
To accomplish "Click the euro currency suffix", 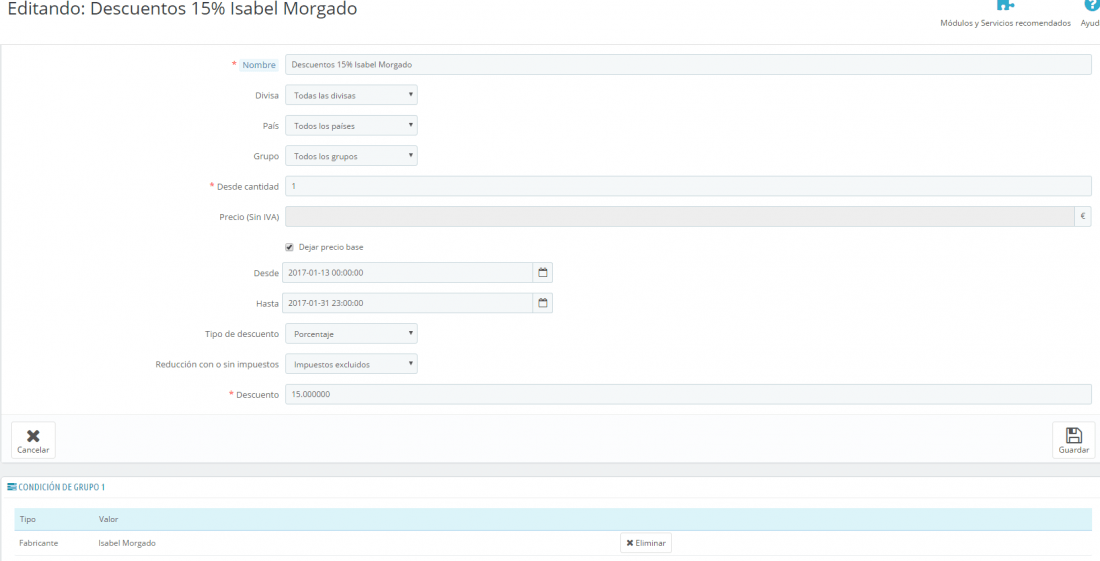I will tap(1082, 217).
